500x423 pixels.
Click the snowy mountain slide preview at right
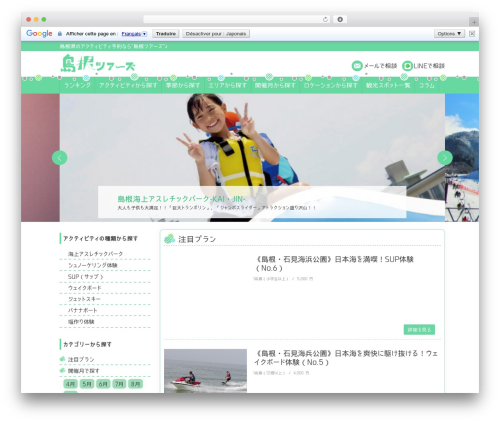(462, 158)
